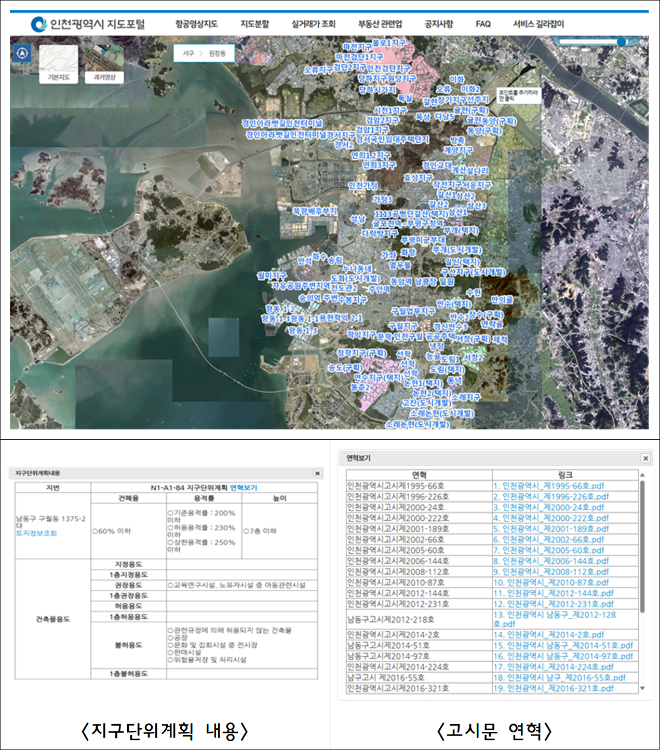This screenshot has height=750, width=660.
Task: Click the compass icon on the map
Action: [x=21, y=57]
